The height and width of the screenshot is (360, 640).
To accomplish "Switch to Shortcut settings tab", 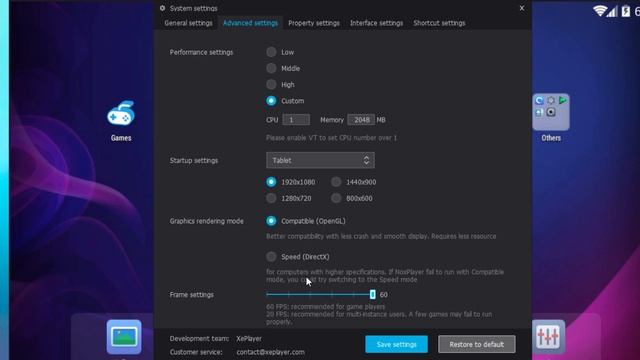I will click(439, 23).
